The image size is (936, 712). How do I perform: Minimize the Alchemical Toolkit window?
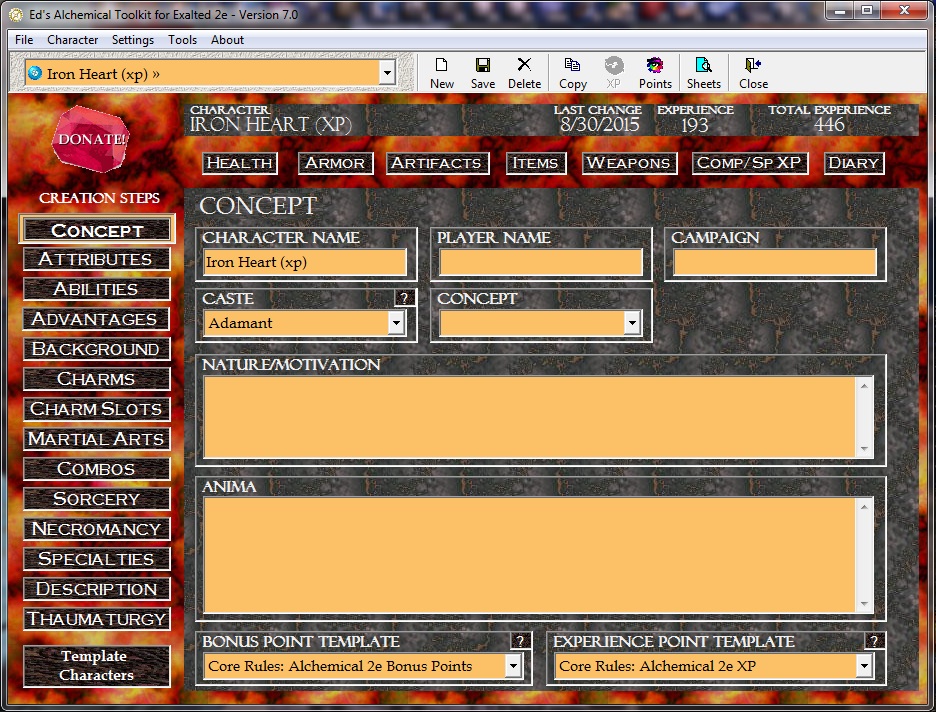[840, 11]
